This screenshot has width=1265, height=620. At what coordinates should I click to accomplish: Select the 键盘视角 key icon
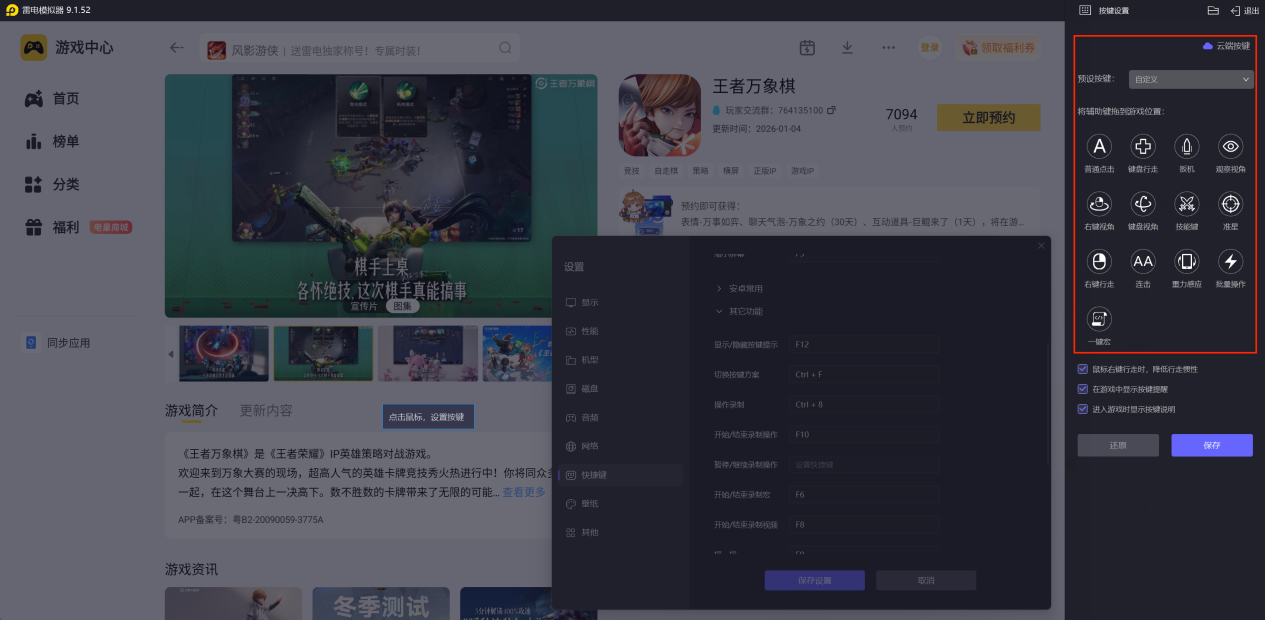(x=1142, y=204)
